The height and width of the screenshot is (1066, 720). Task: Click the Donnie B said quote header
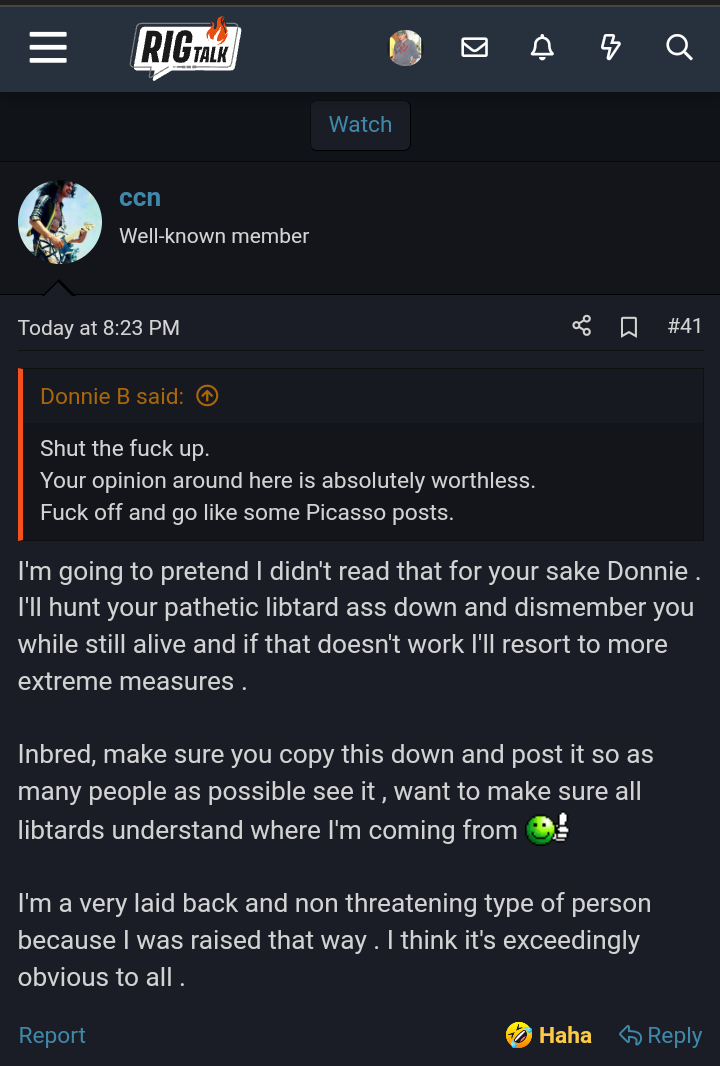point(112,396)
